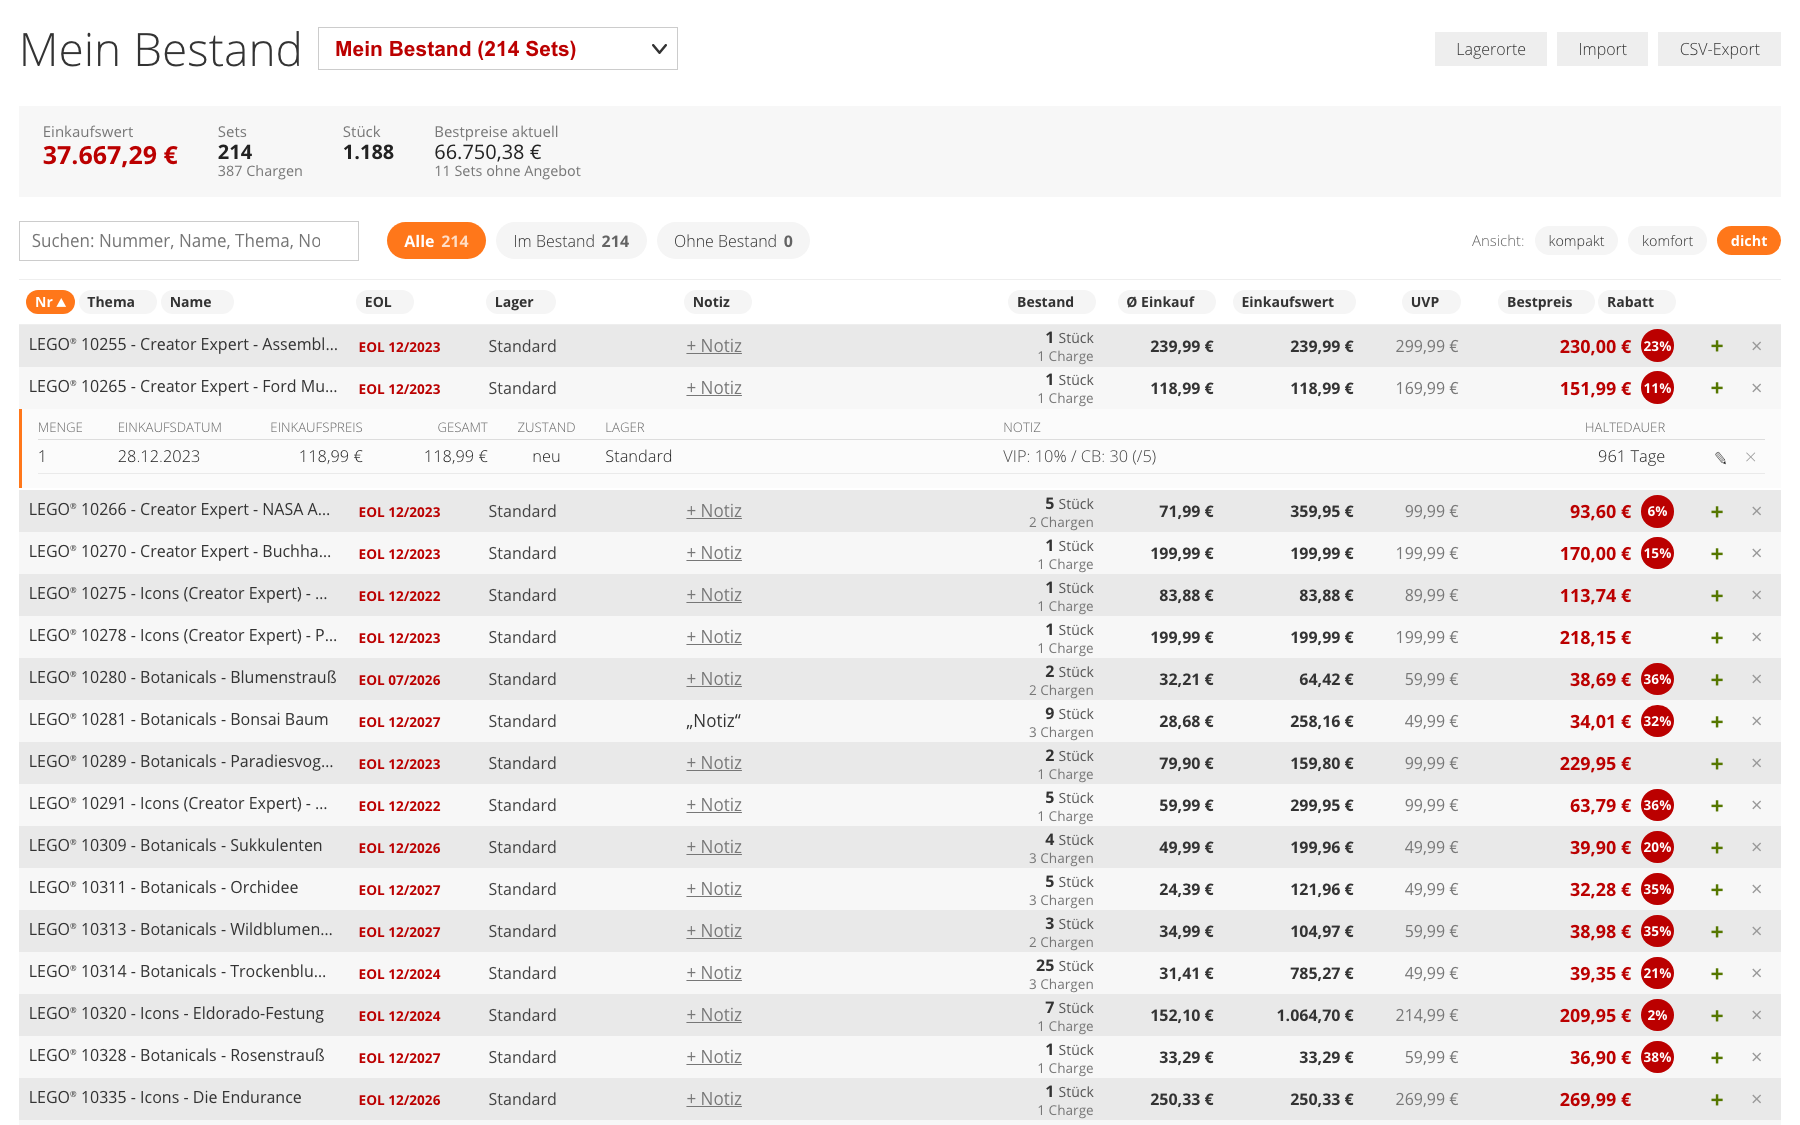1800x1125 pixels.
Task: Delete the 10281 Bonsai Baum row
Action: 1757,721
